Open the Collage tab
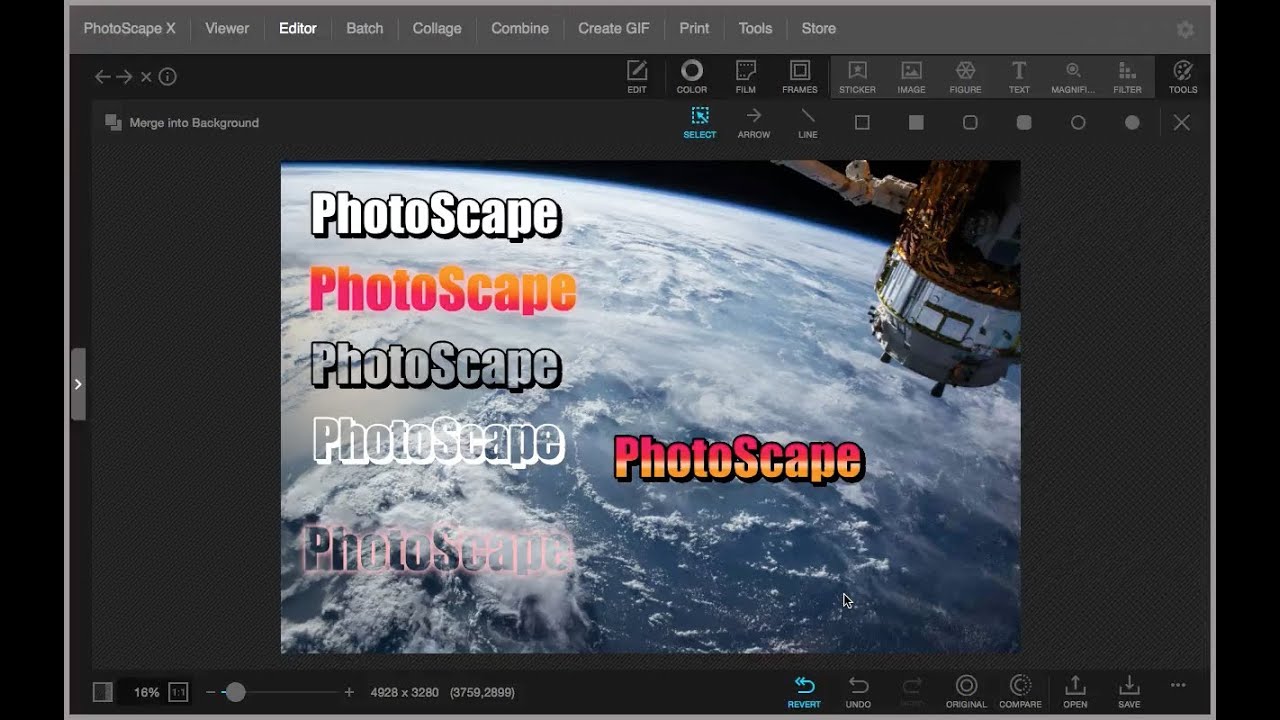The image size is (1280, 720). click(437, 28)
